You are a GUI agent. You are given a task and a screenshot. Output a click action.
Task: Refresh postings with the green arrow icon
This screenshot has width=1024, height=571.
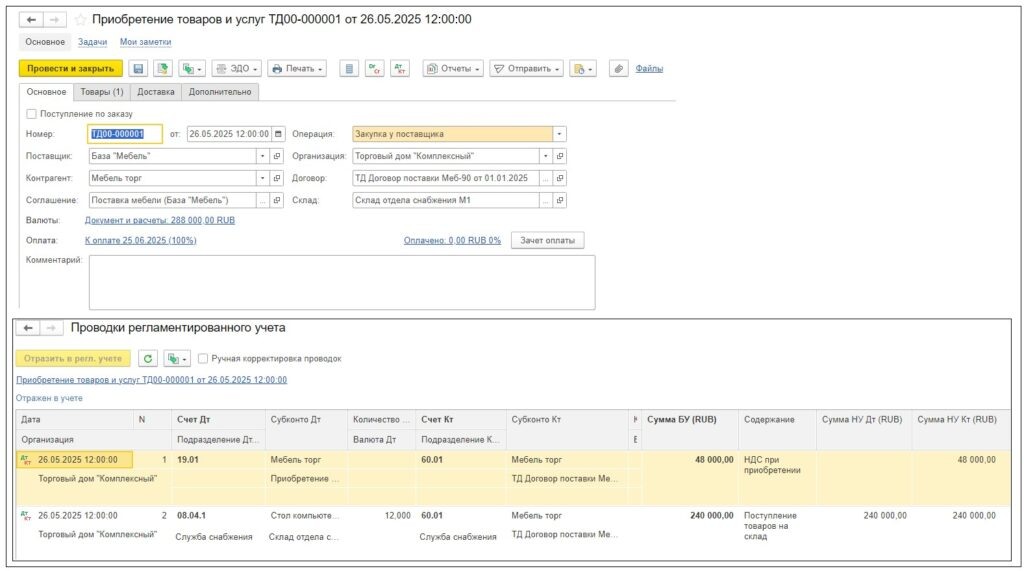click(148, 359)
